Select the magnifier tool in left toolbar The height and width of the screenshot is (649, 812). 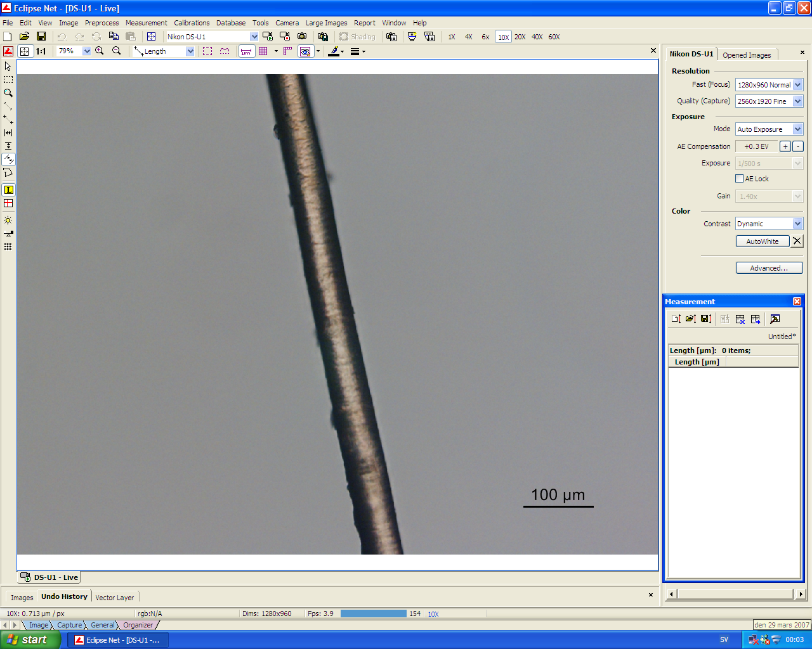(x=8, y=93)
